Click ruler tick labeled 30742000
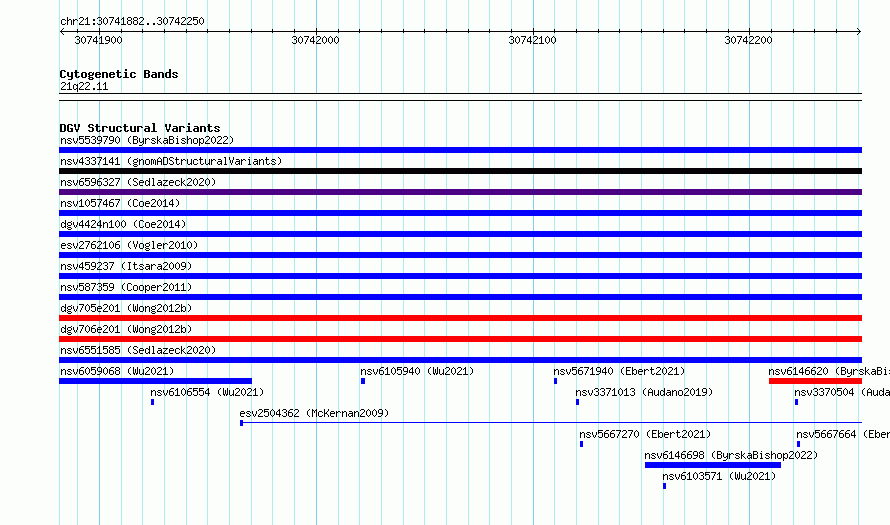890x525 pixels. (316, 40)
